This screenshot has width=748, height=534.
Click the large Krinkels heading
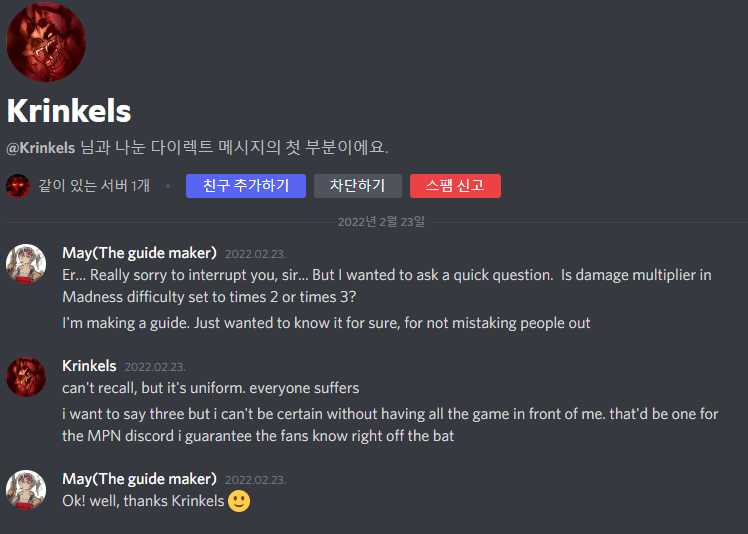(x=69, y=110)
